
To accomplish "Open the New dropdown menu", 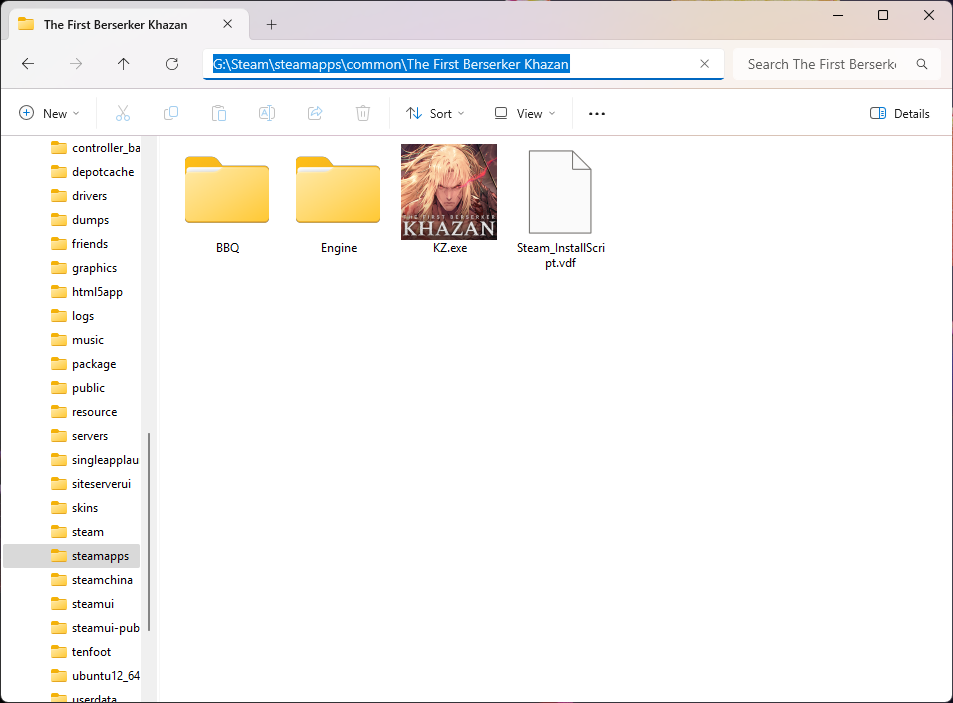I will coord(49,114).
